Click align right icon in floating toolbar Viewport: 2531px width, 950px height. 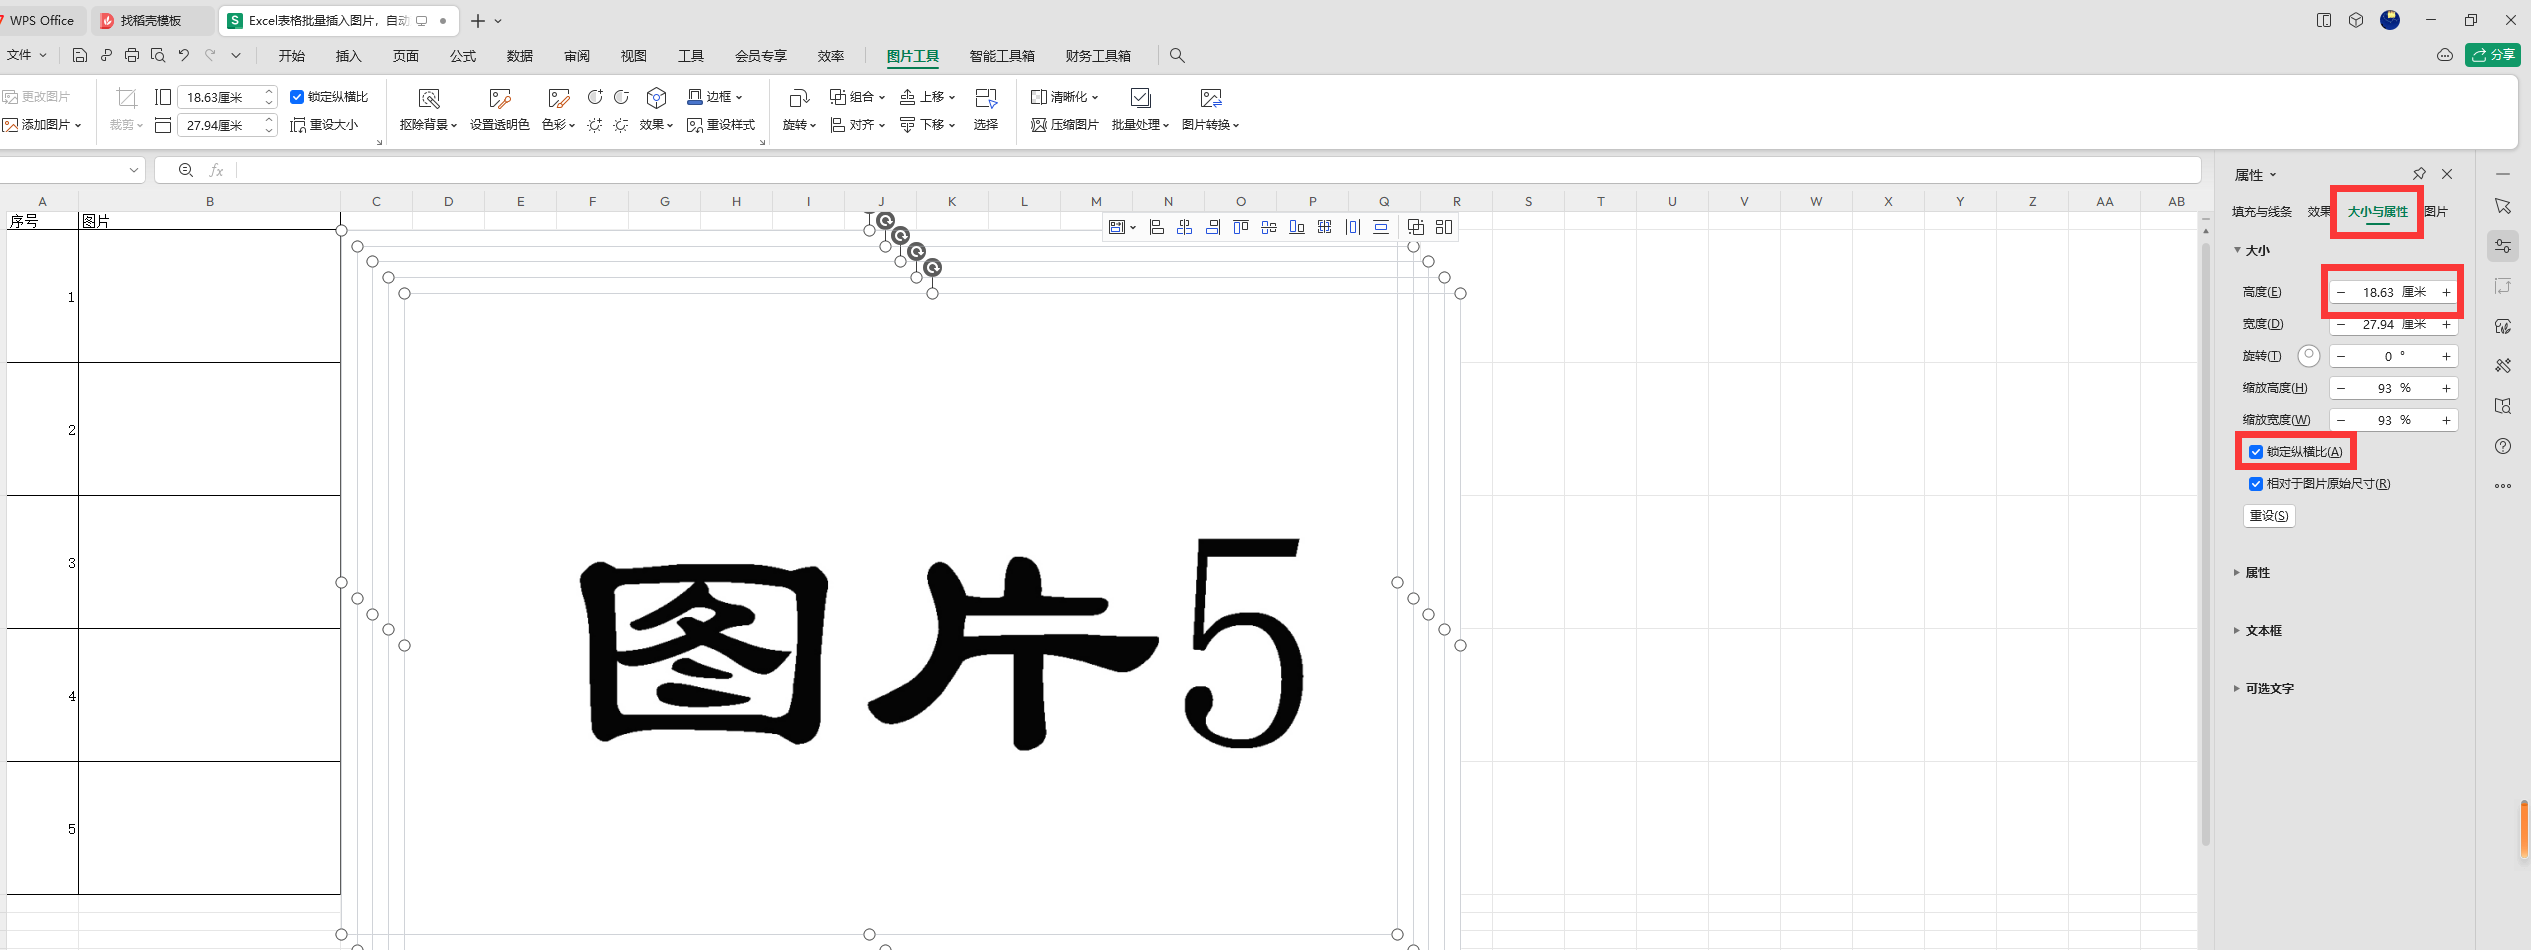click(x=1213, y=227)
